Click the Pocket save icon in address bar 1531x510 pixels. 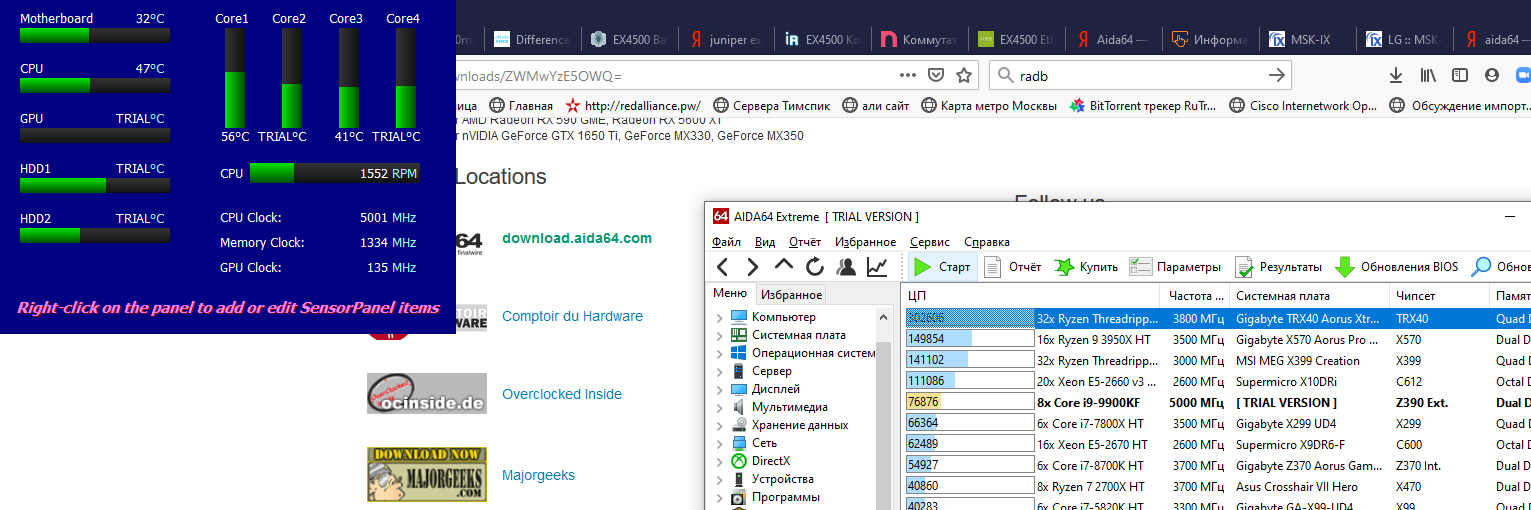coord(936,75)
